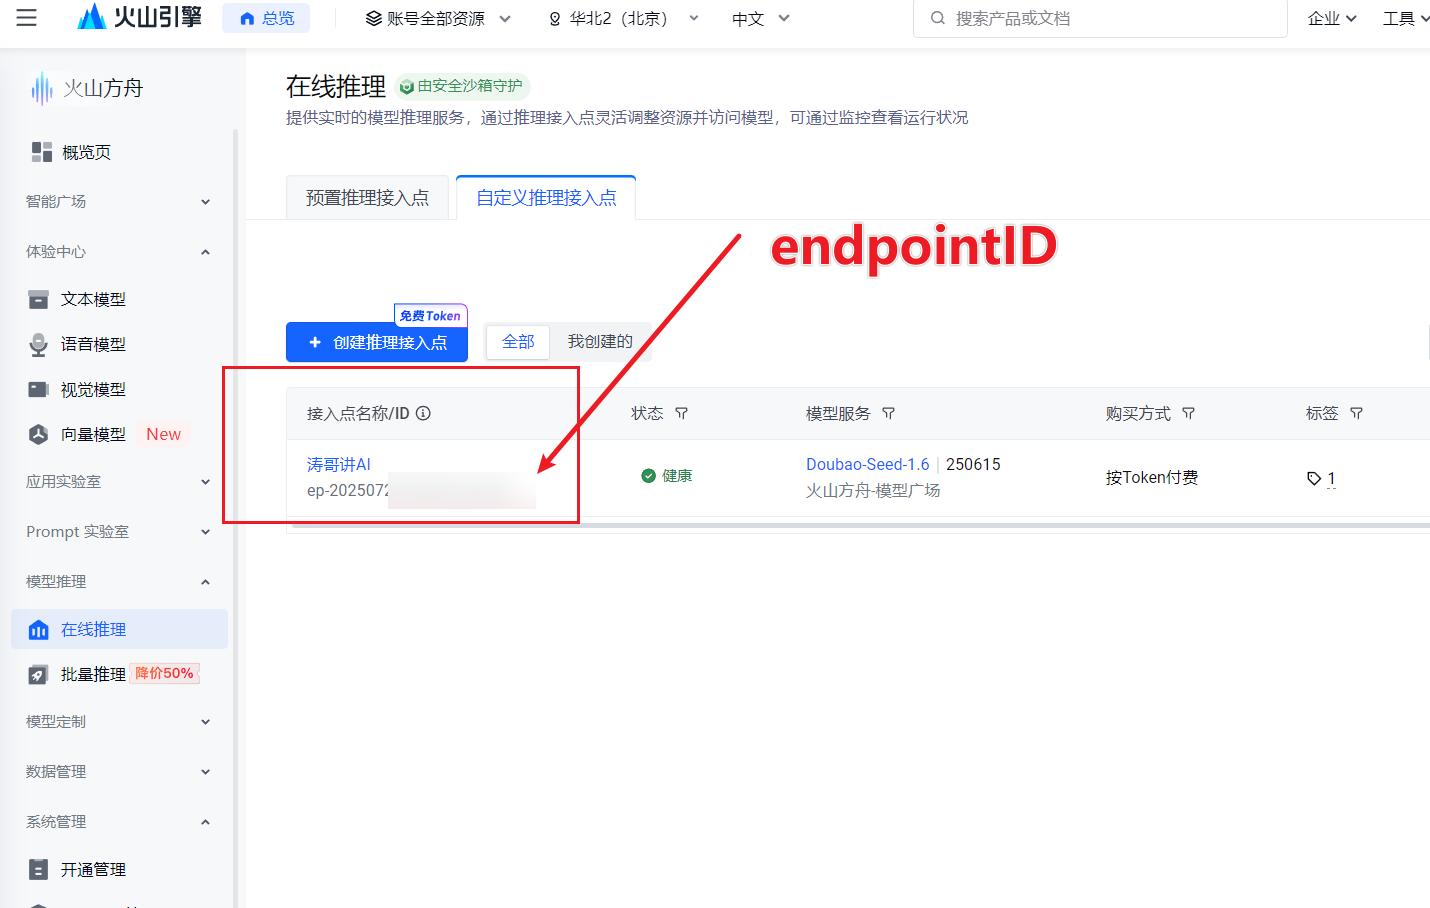Go to the 总览 overview button
1430x908 pixels.
(266, 19)
